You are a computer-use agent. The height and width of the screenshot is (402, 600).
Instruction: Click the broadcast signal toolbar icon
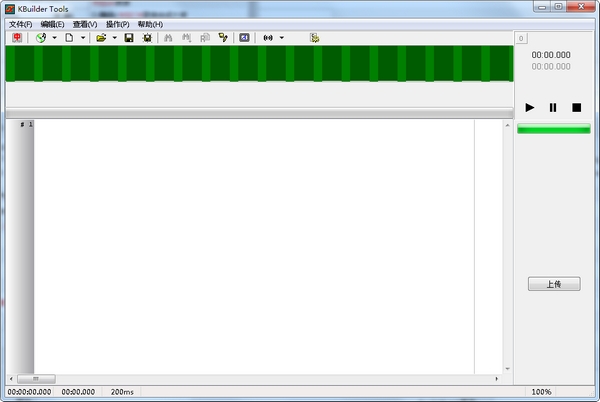coord(268,37)
